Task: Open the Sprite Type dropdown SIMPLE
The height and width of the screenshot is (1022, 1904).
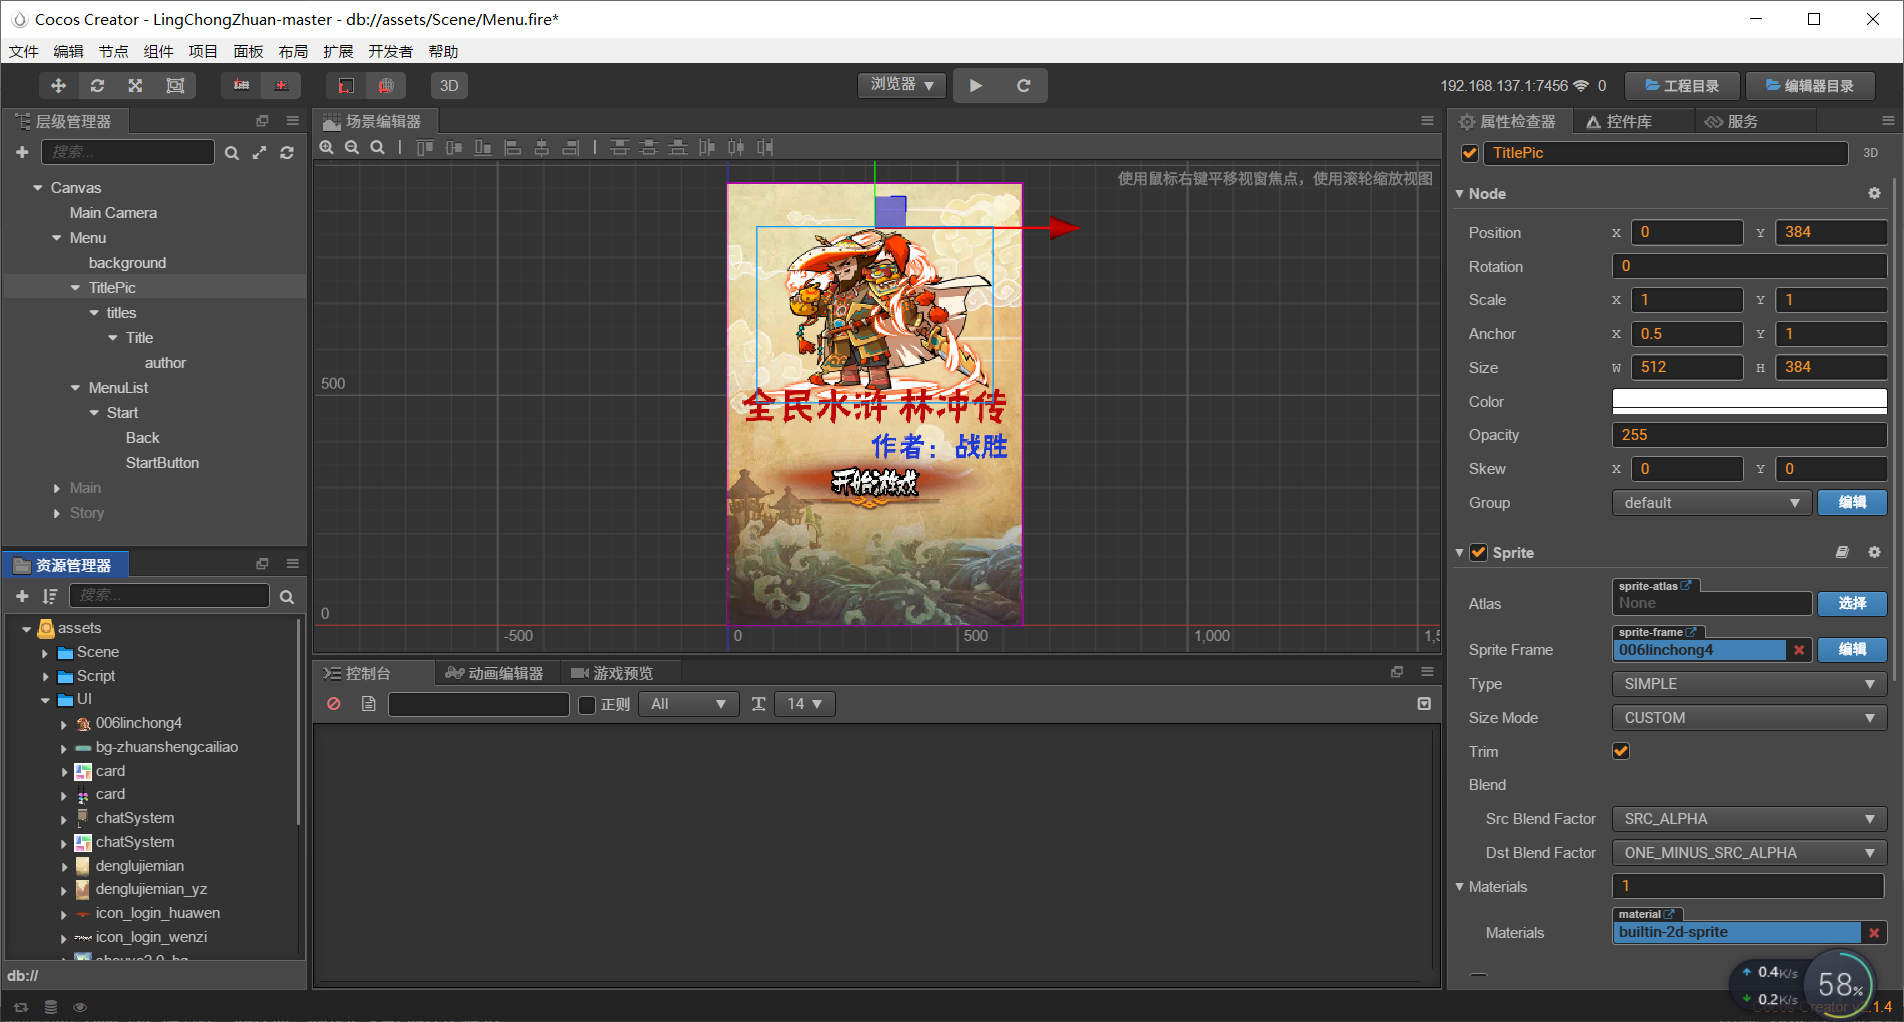Action: pos(1749,684)
